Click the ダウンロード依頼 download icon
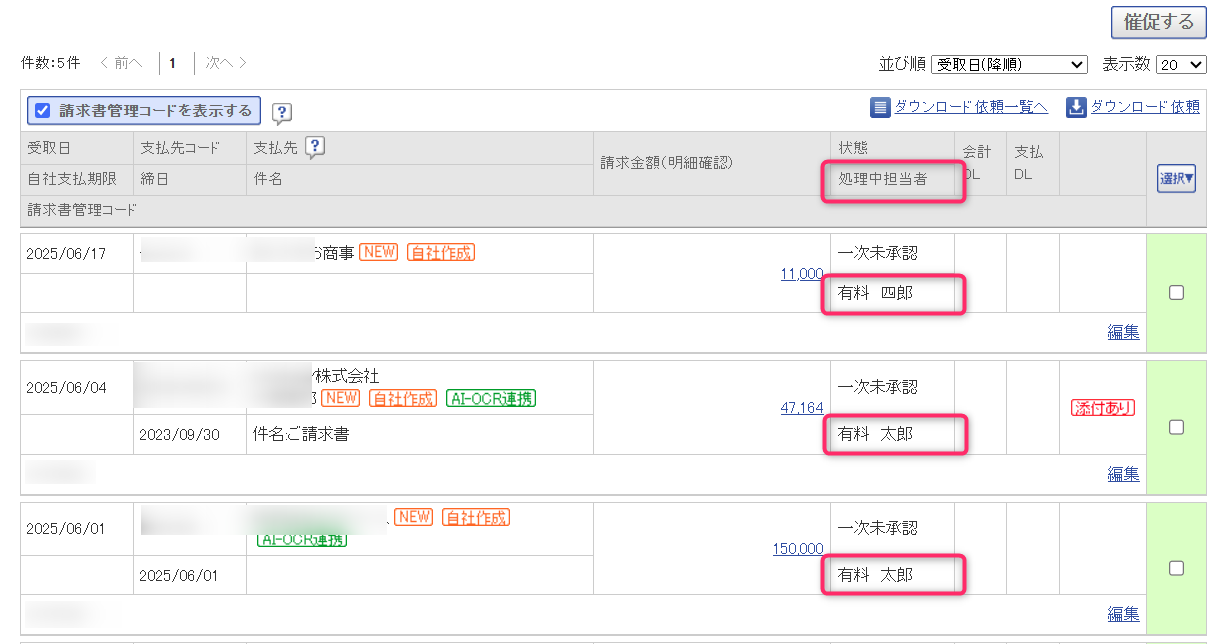Image resolution: width=1222 pixels, height=644 pixels. pyautogui.click(x=1076, y=107)
